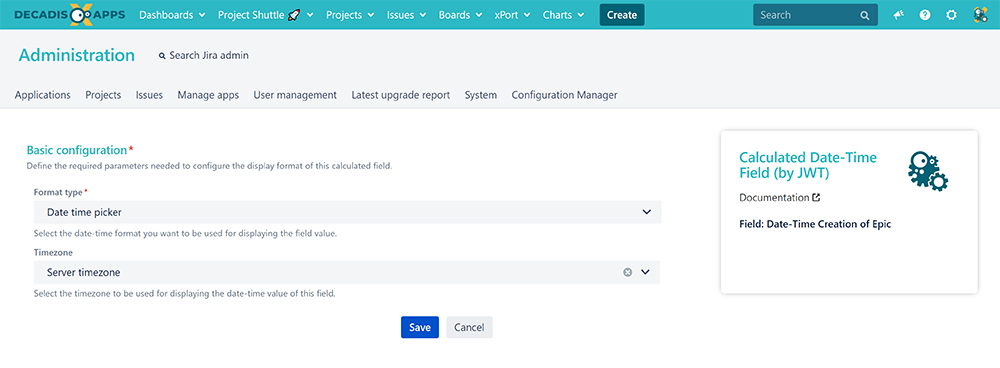Expand the Timezone dropdown chevron
The image size is (1000, 368).
click(645, 272)
